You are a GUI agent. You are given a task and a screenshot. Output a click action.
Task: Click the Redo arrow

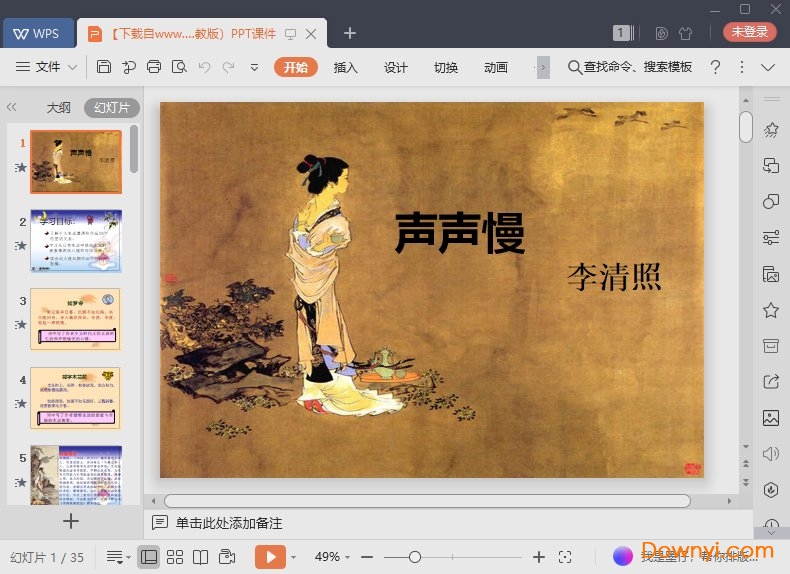(x=229, y=67)
